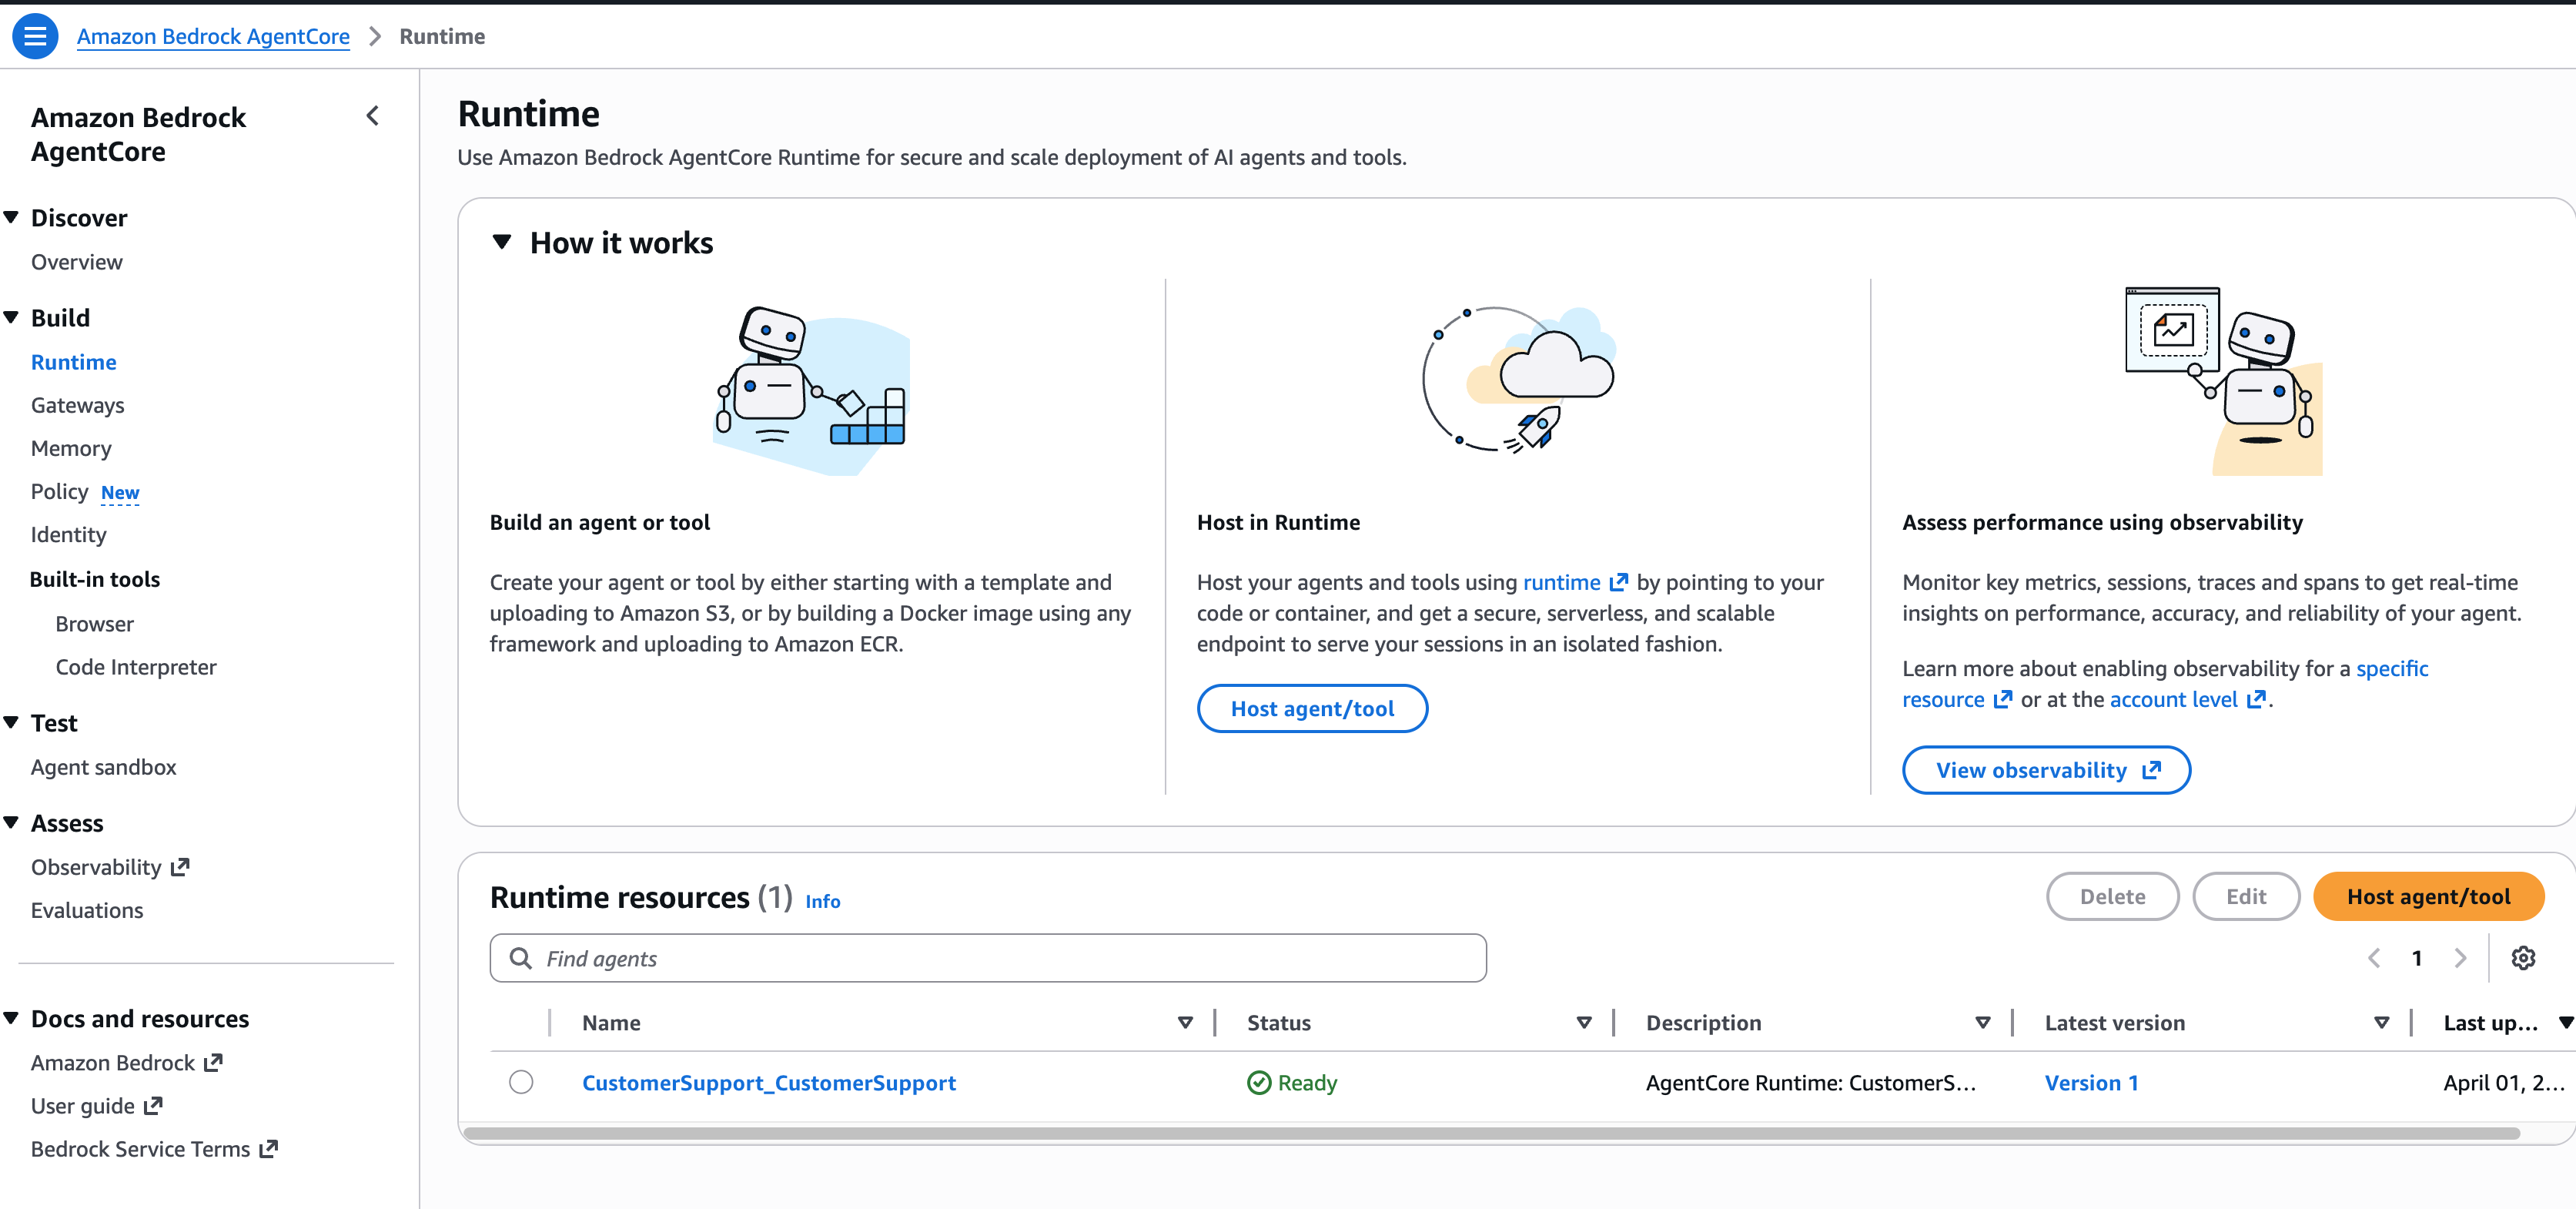Go to the previous page arrow
The height and width of the screenshot is (1209, 2576).
pos(2374,957)
